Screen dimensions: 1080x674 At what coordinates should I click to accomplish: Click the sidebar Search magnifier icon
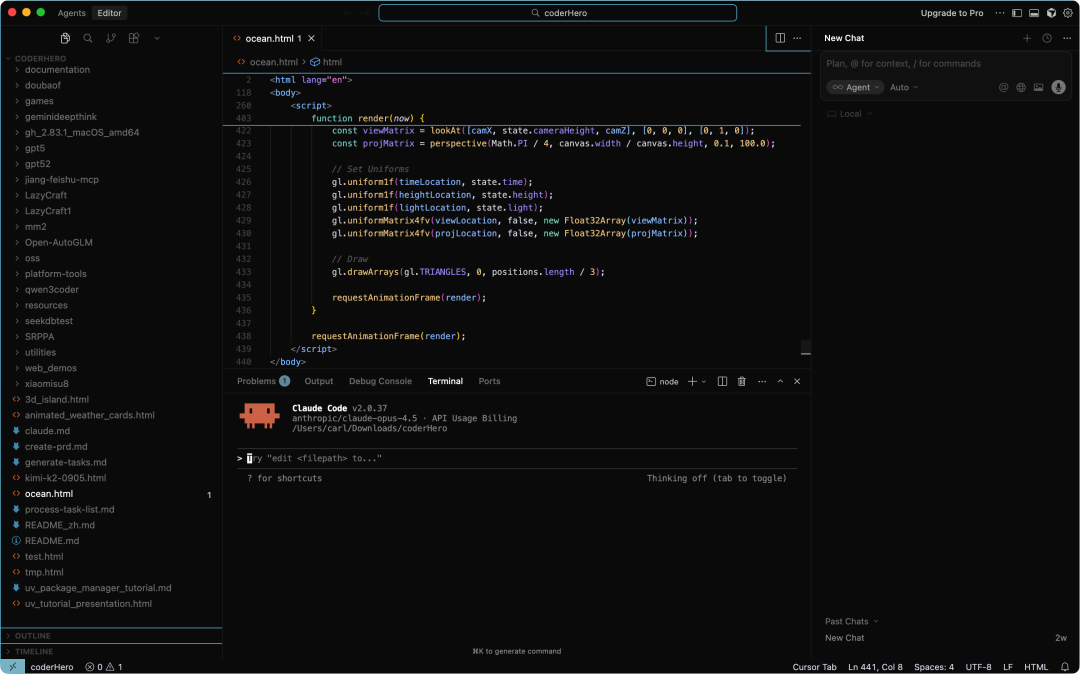click(x=88, y=38)
